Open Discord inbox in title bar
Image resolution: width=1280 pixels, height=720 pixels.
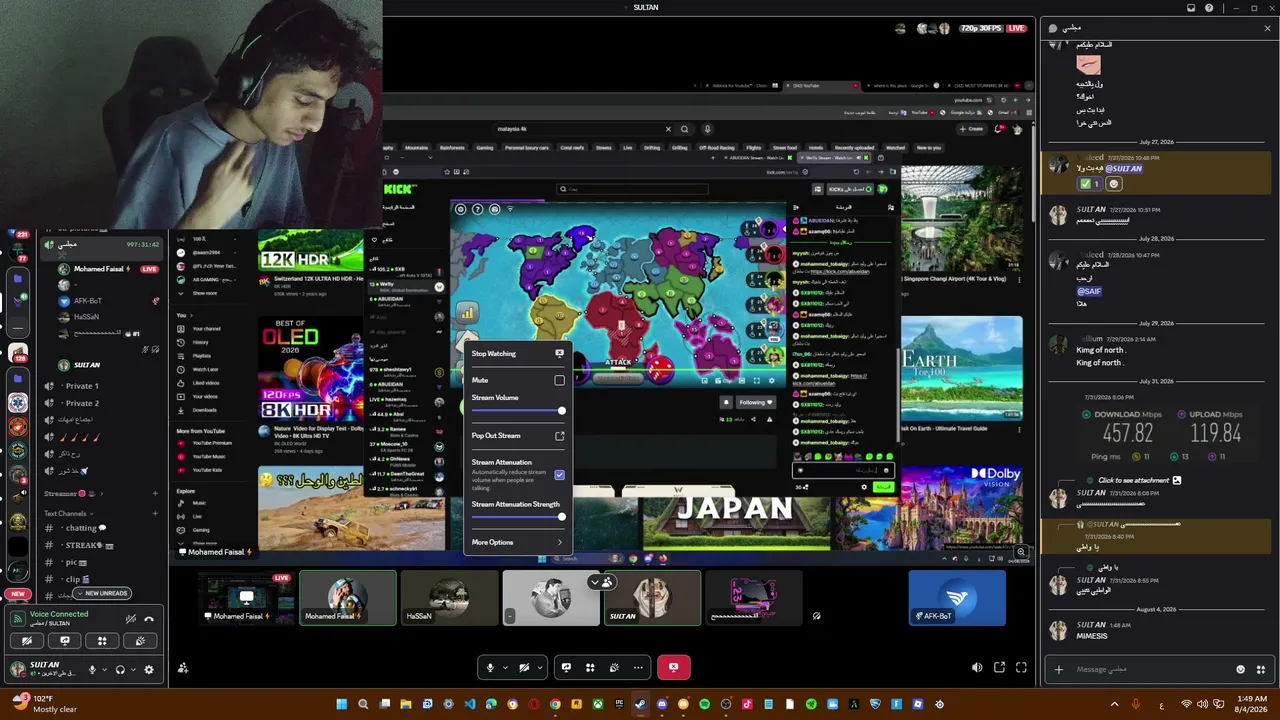(1191, 8)
